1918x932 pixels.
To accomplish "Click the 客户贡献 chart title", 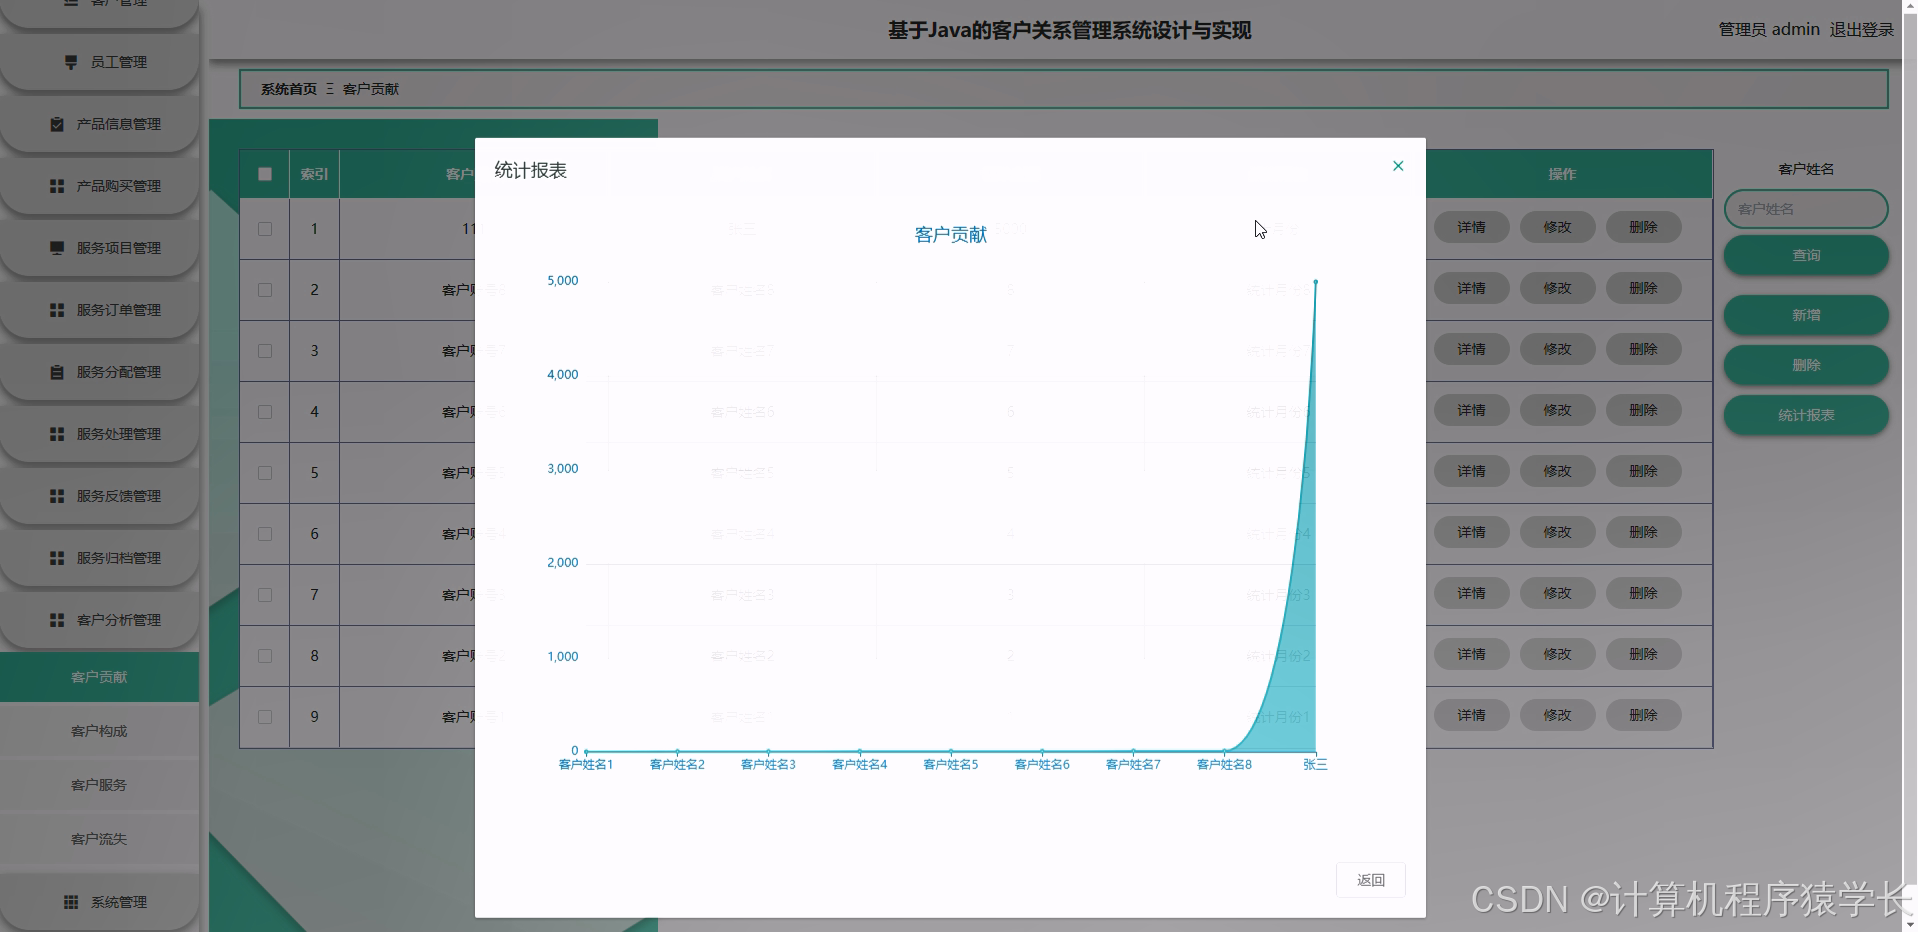I will [951, 234].
